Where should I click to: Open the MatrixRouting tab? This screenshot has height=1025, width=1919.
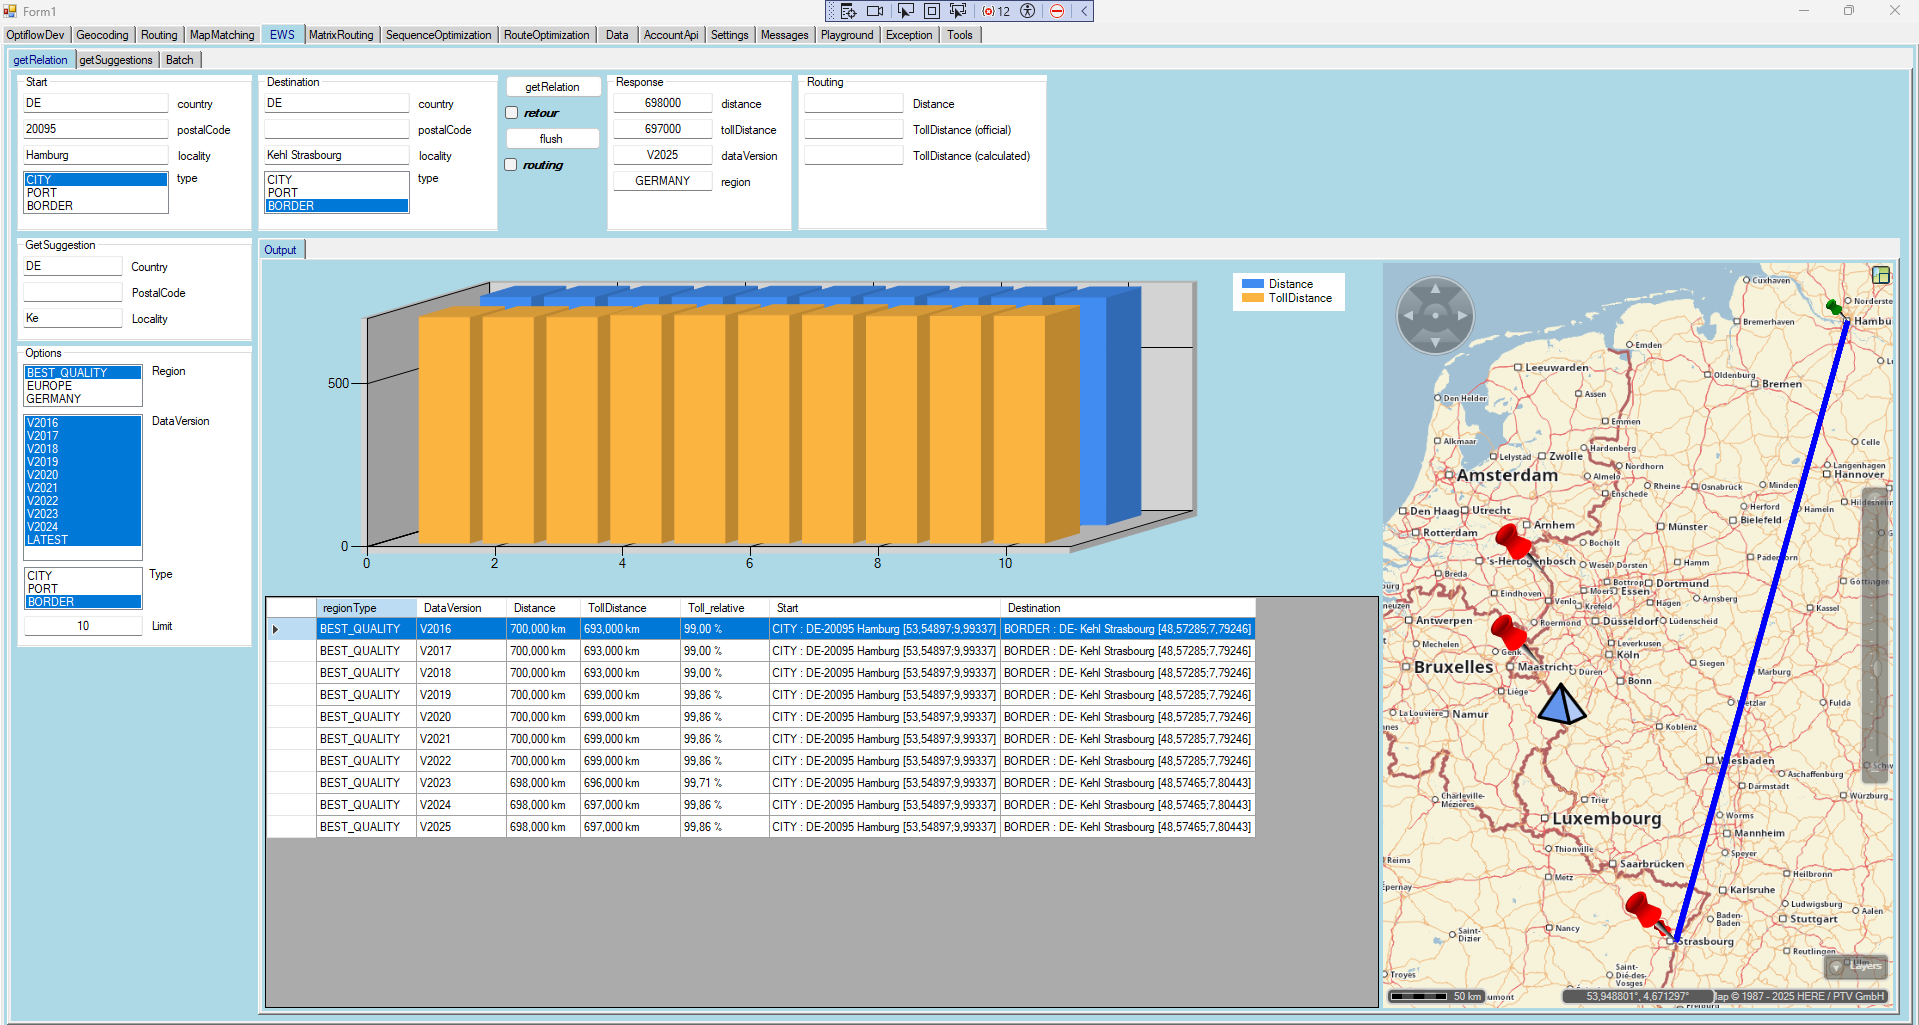(x=340, y=35)
